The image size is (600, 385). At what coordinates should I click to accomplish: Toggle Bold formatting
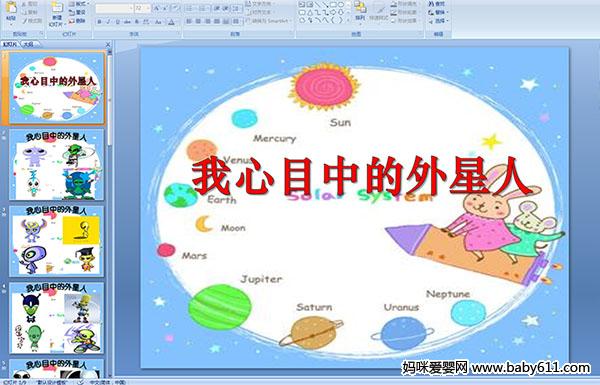click(99, 22)
